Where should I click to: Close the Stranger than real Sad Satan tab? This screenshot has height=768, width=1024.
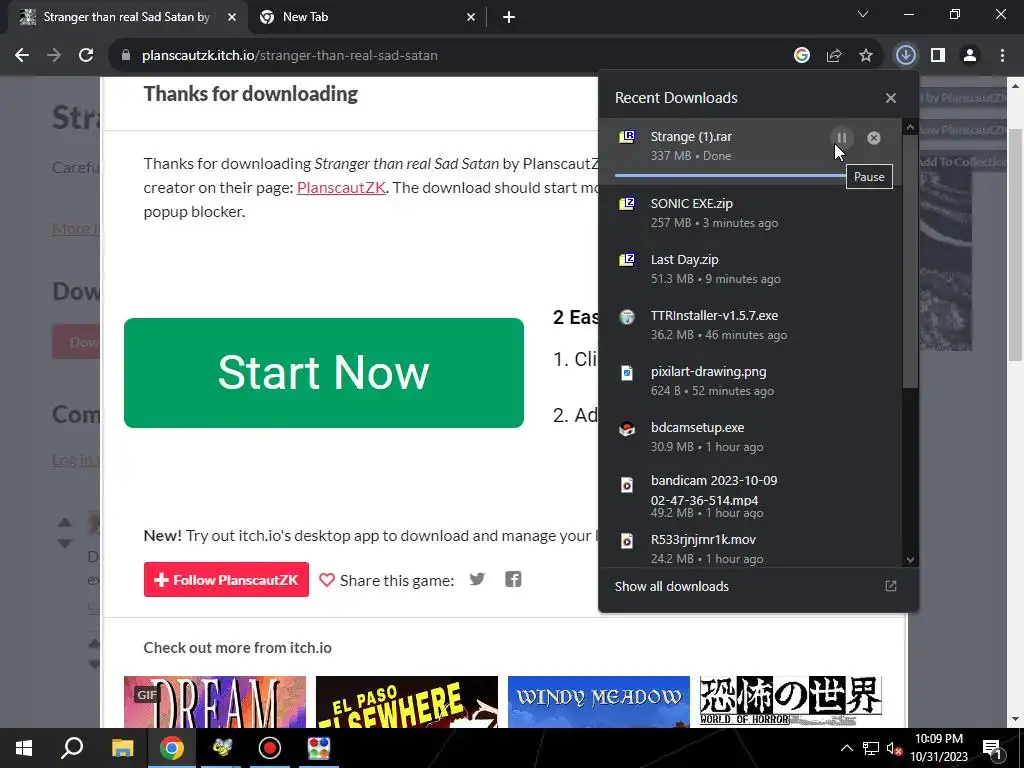pos(232,18)
